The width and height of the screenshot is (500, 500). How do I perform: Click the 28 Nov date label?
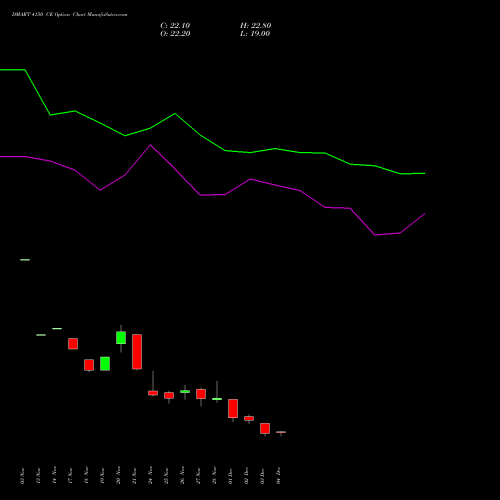[214, 475]
